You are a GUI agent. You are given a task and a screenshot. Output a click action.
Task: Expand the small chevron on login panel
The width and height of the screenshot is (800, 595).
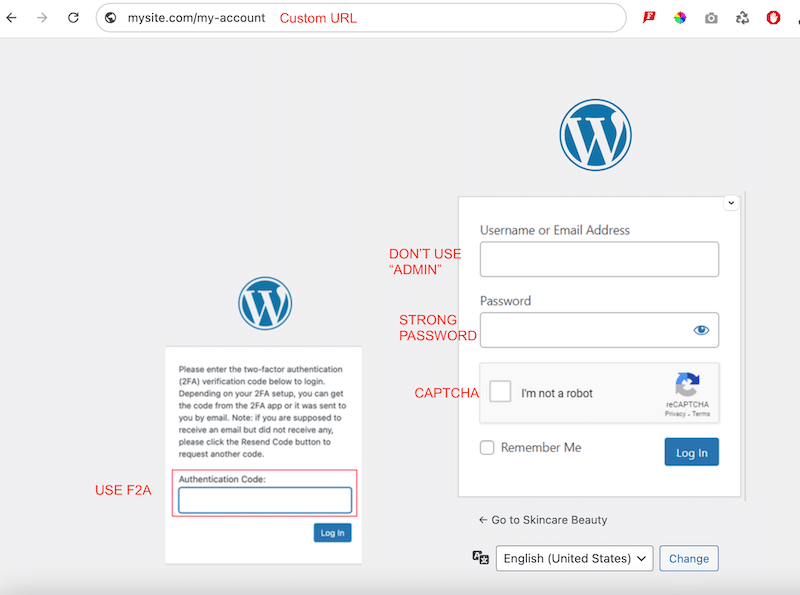click(x=731, y=202)
